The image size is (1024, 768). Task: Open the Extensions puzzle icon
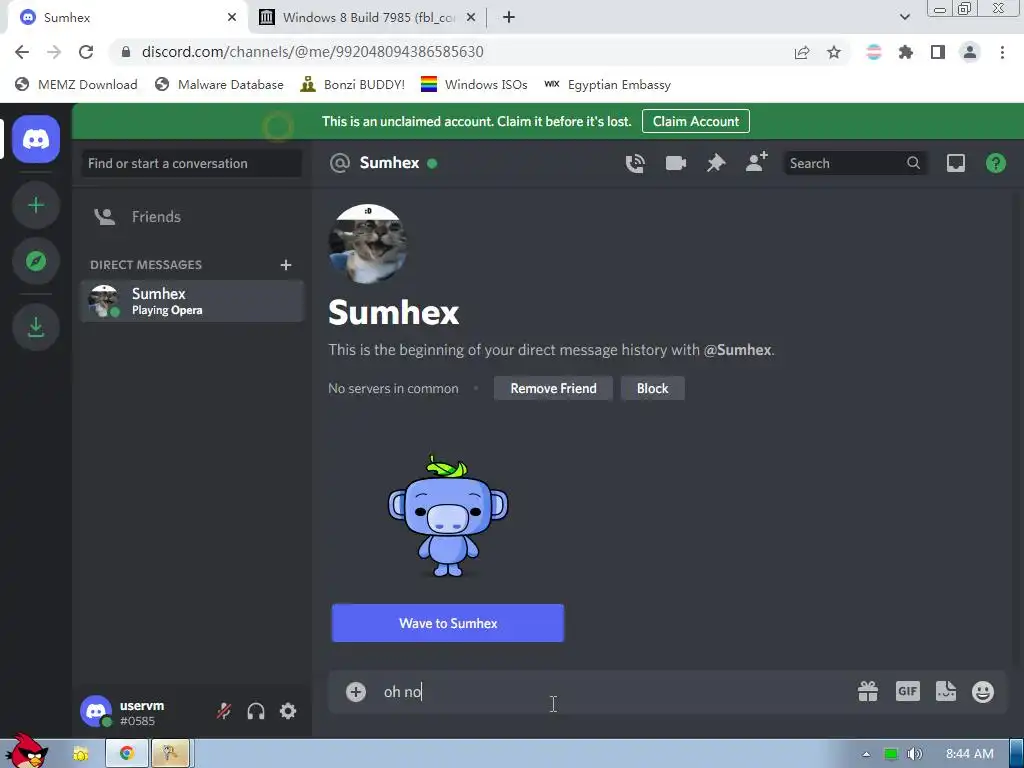[x=906, y=52]
